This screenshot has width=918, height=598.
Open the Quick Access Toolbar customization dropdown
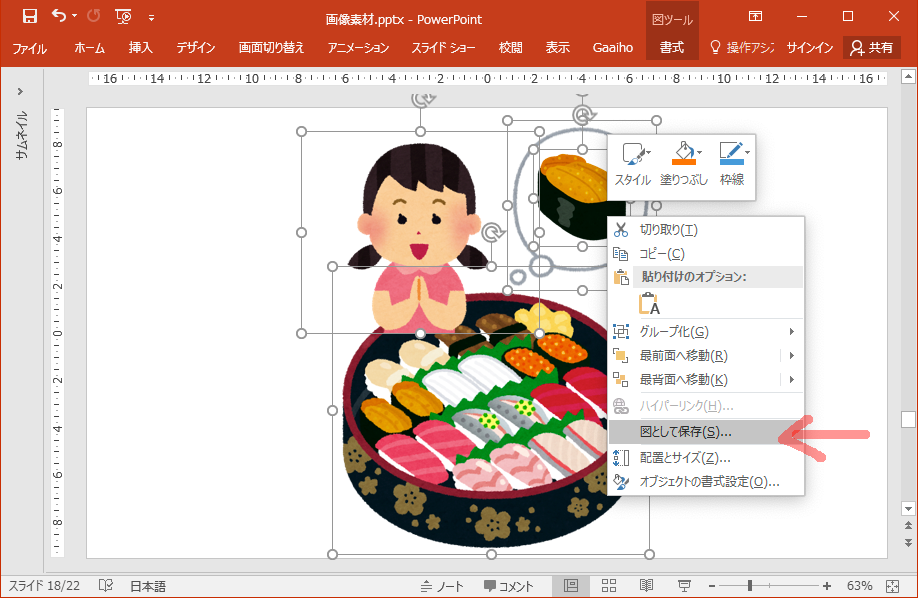(152, 17)
